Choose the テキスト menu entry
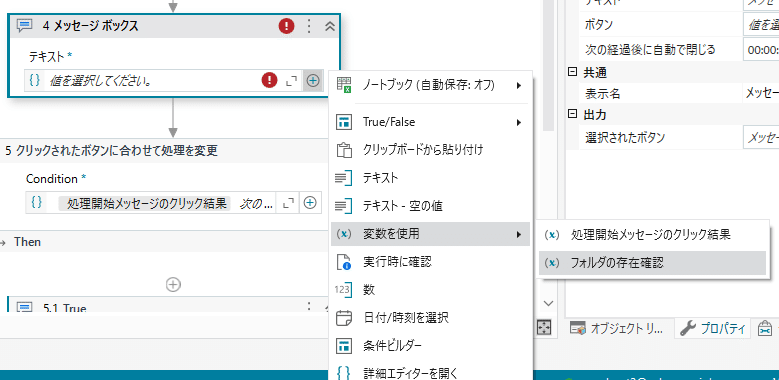Viewport: 779px width, 380px height. pyautogui.click(x=431, y=177)
